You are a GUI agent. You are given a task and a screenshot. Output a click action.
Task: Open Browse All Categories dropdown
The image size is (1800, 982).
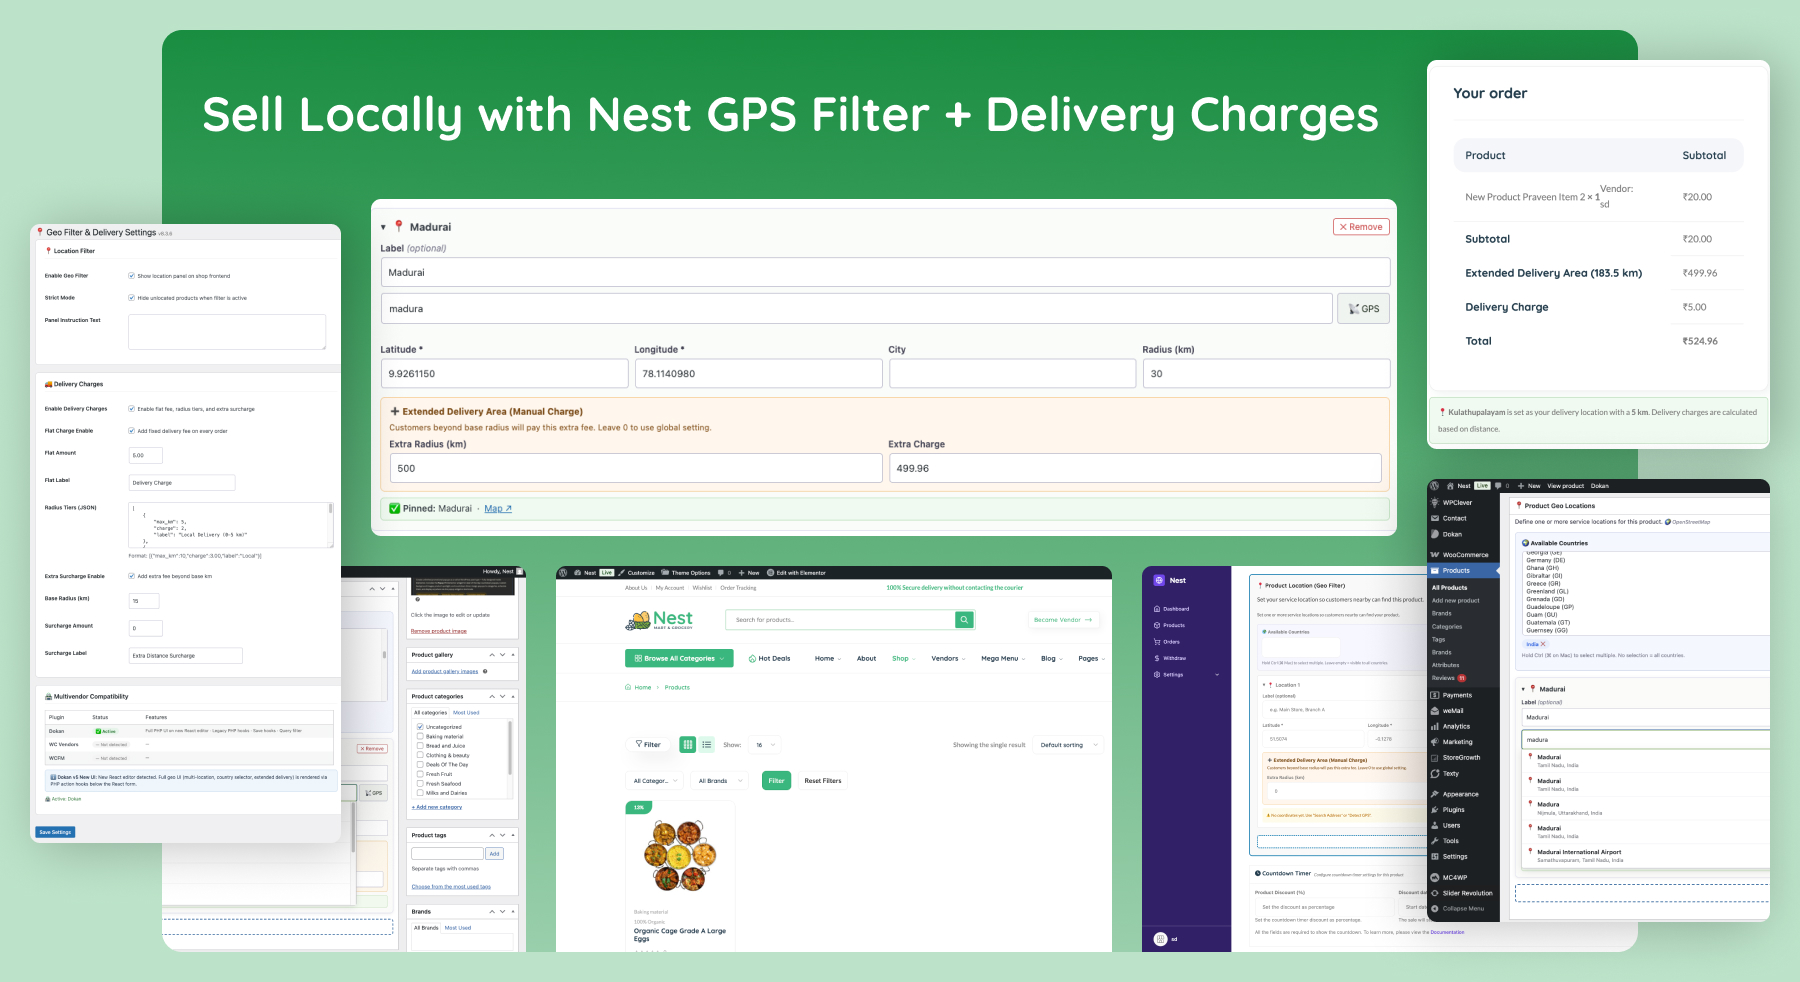(x=679, y=659)
